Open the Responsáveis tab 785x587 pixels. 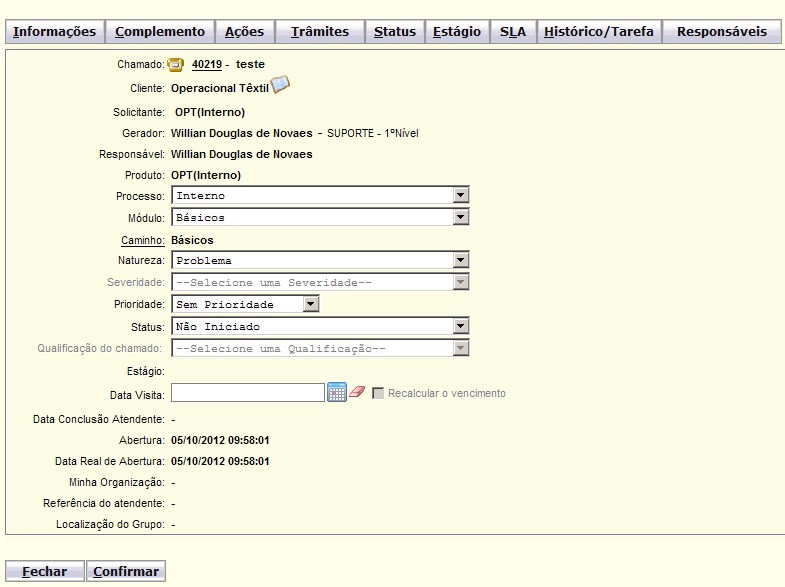722,32
